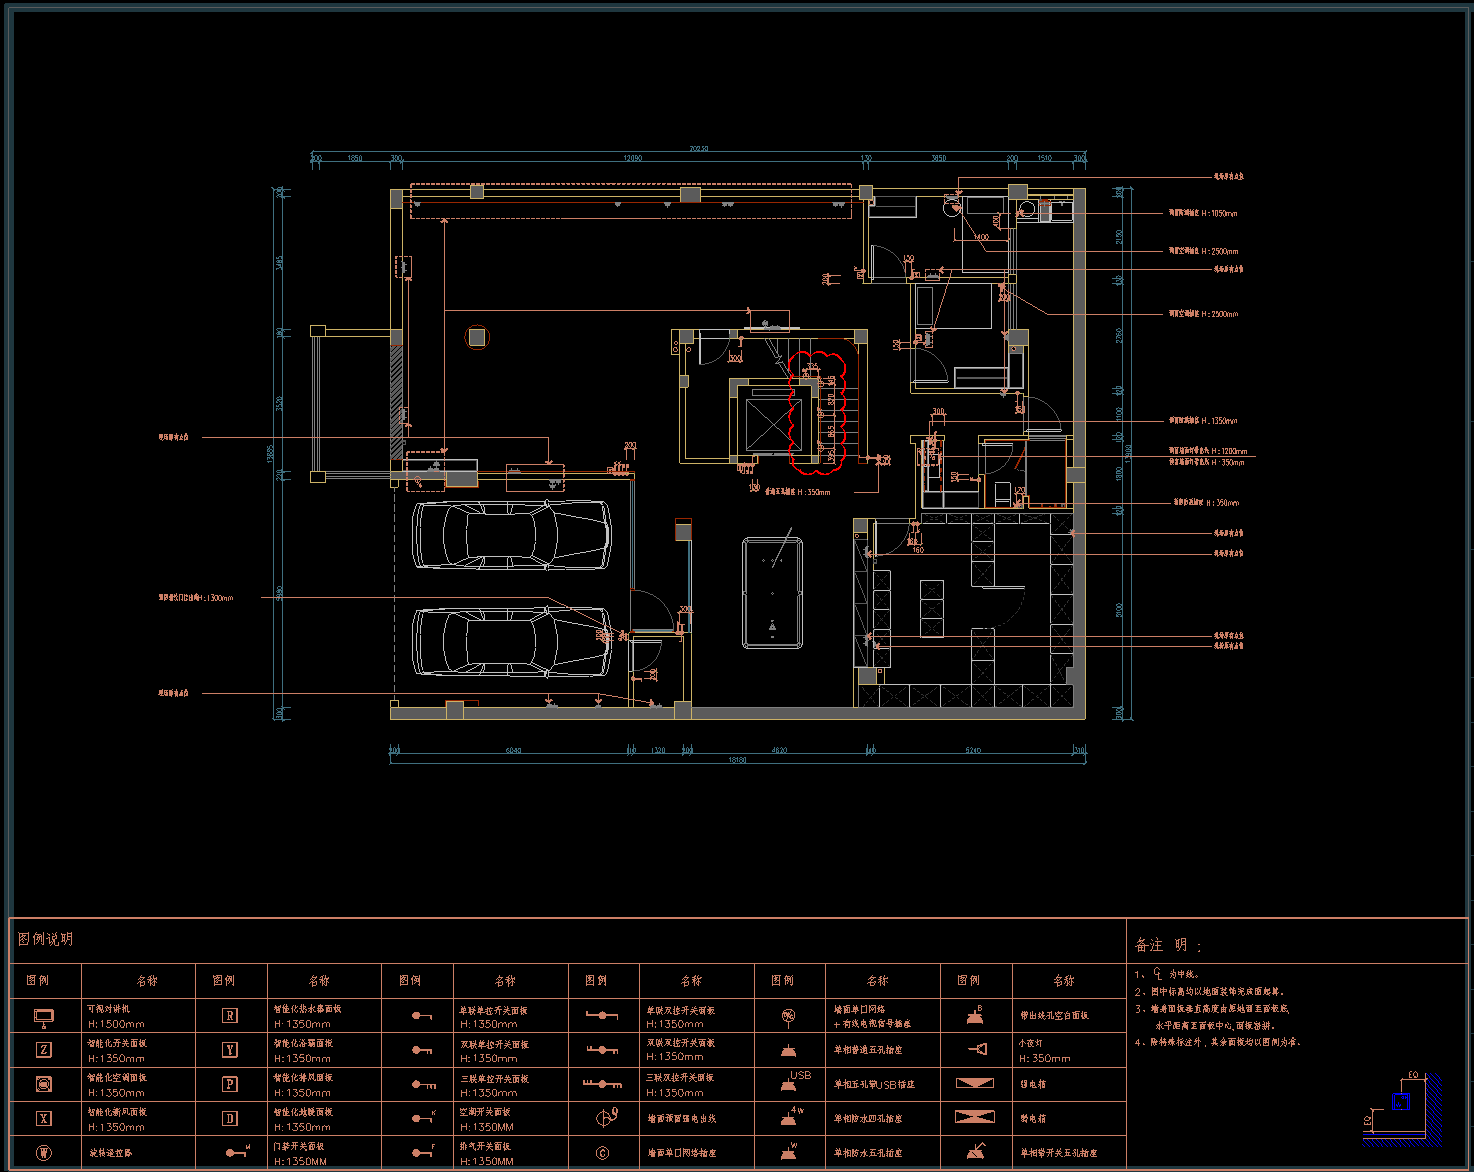Click the 'H:1500mm' intercom height text

pyautogui.click(x=116, y=1024)
